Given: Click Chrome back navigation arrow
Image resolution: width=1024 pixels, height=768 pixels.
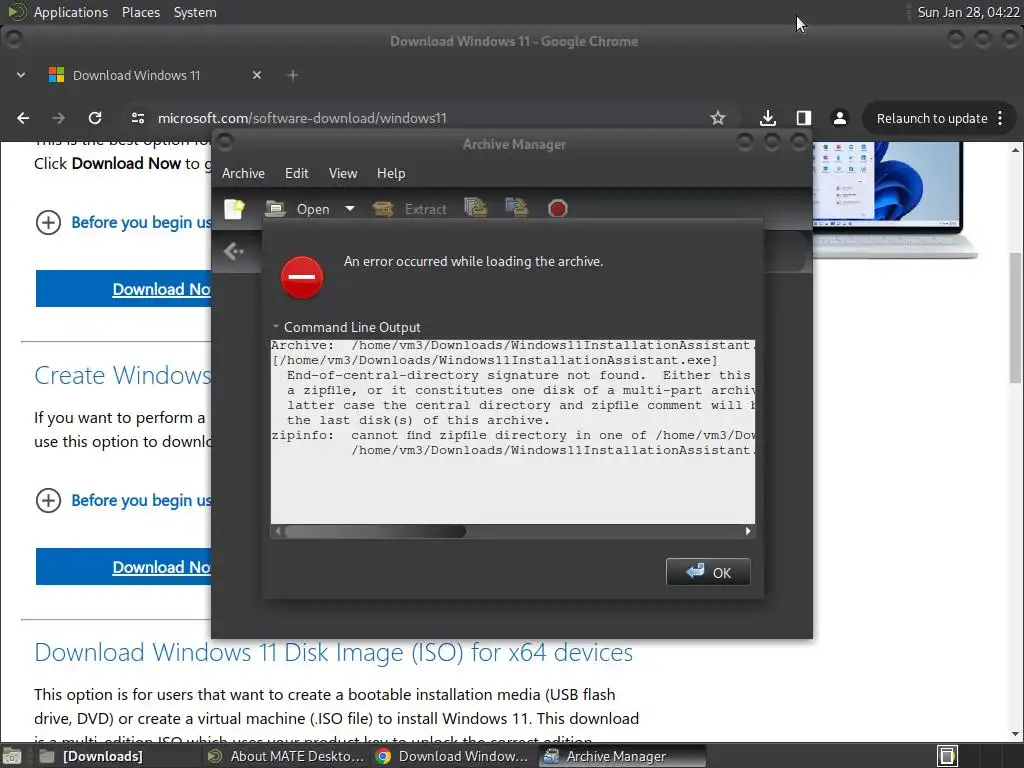Looking at the screenshot, I should pyautogui.click(x=23, y=118).
